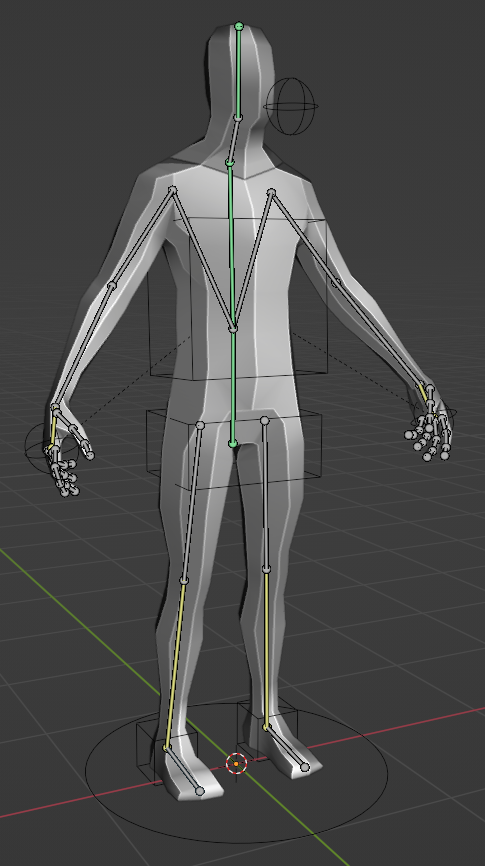Select the clavicle bone leading to screen-right shoulder
The image size is (485, 866).
[252, 260]
